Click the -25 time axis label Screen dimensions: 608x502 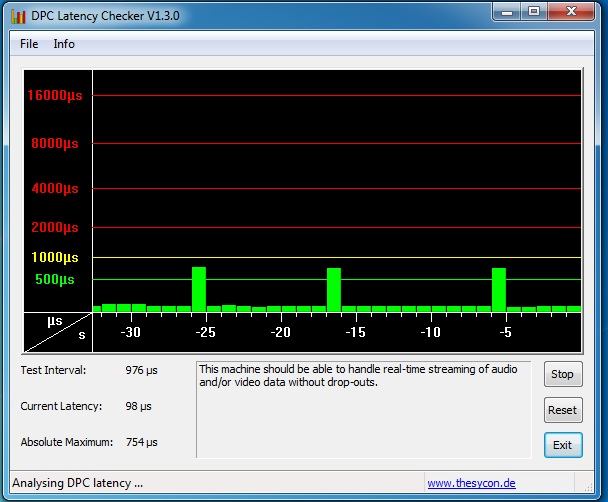205,332
